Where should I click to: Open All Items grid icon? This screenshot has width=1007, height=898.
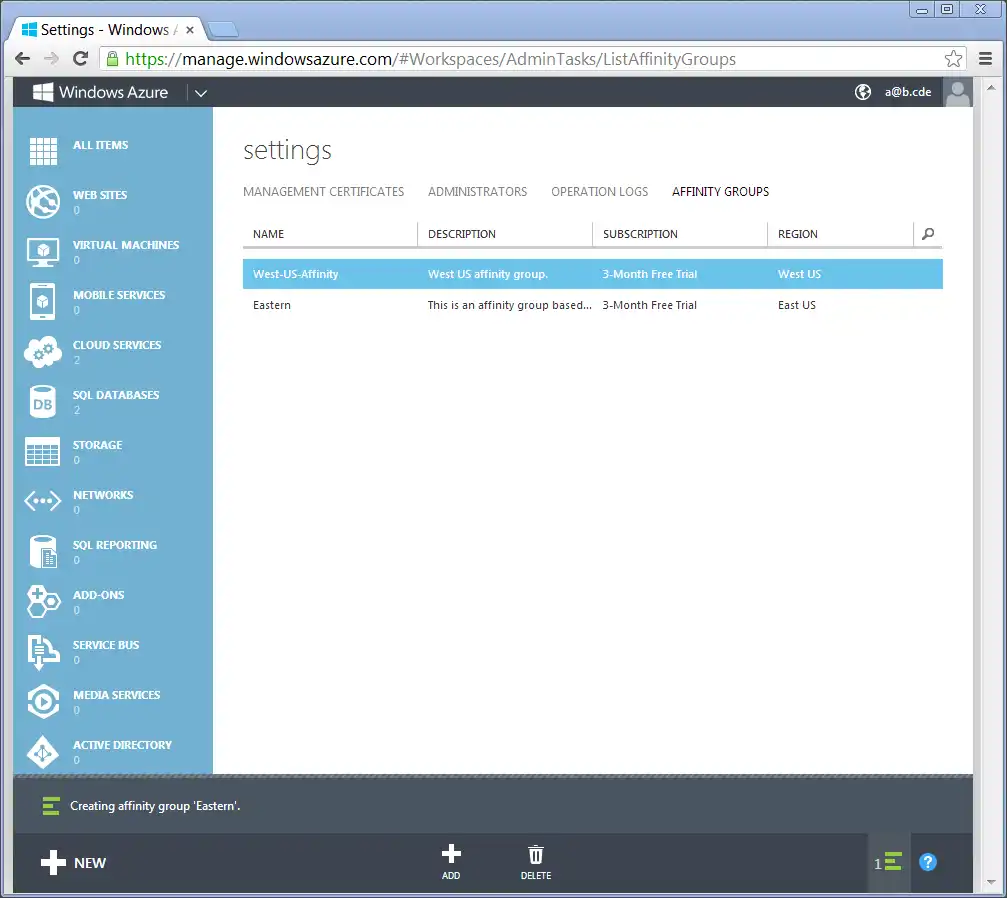click(x=43, y=152)
